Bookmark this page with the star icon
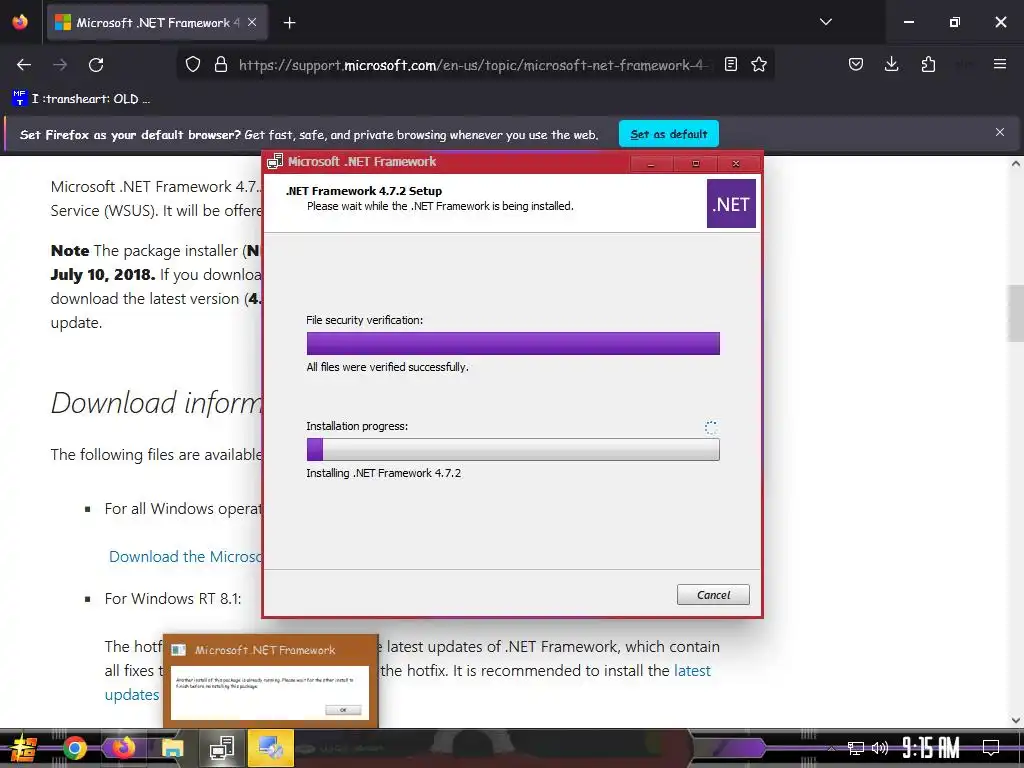Viewport: 1024px width, 768px height. click(x=759, y=65)
